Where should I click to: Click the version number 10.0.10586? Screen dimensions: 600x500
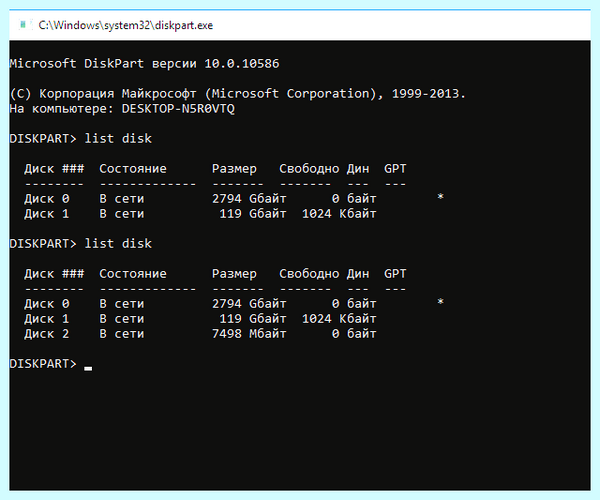click(x=242, y=64)
